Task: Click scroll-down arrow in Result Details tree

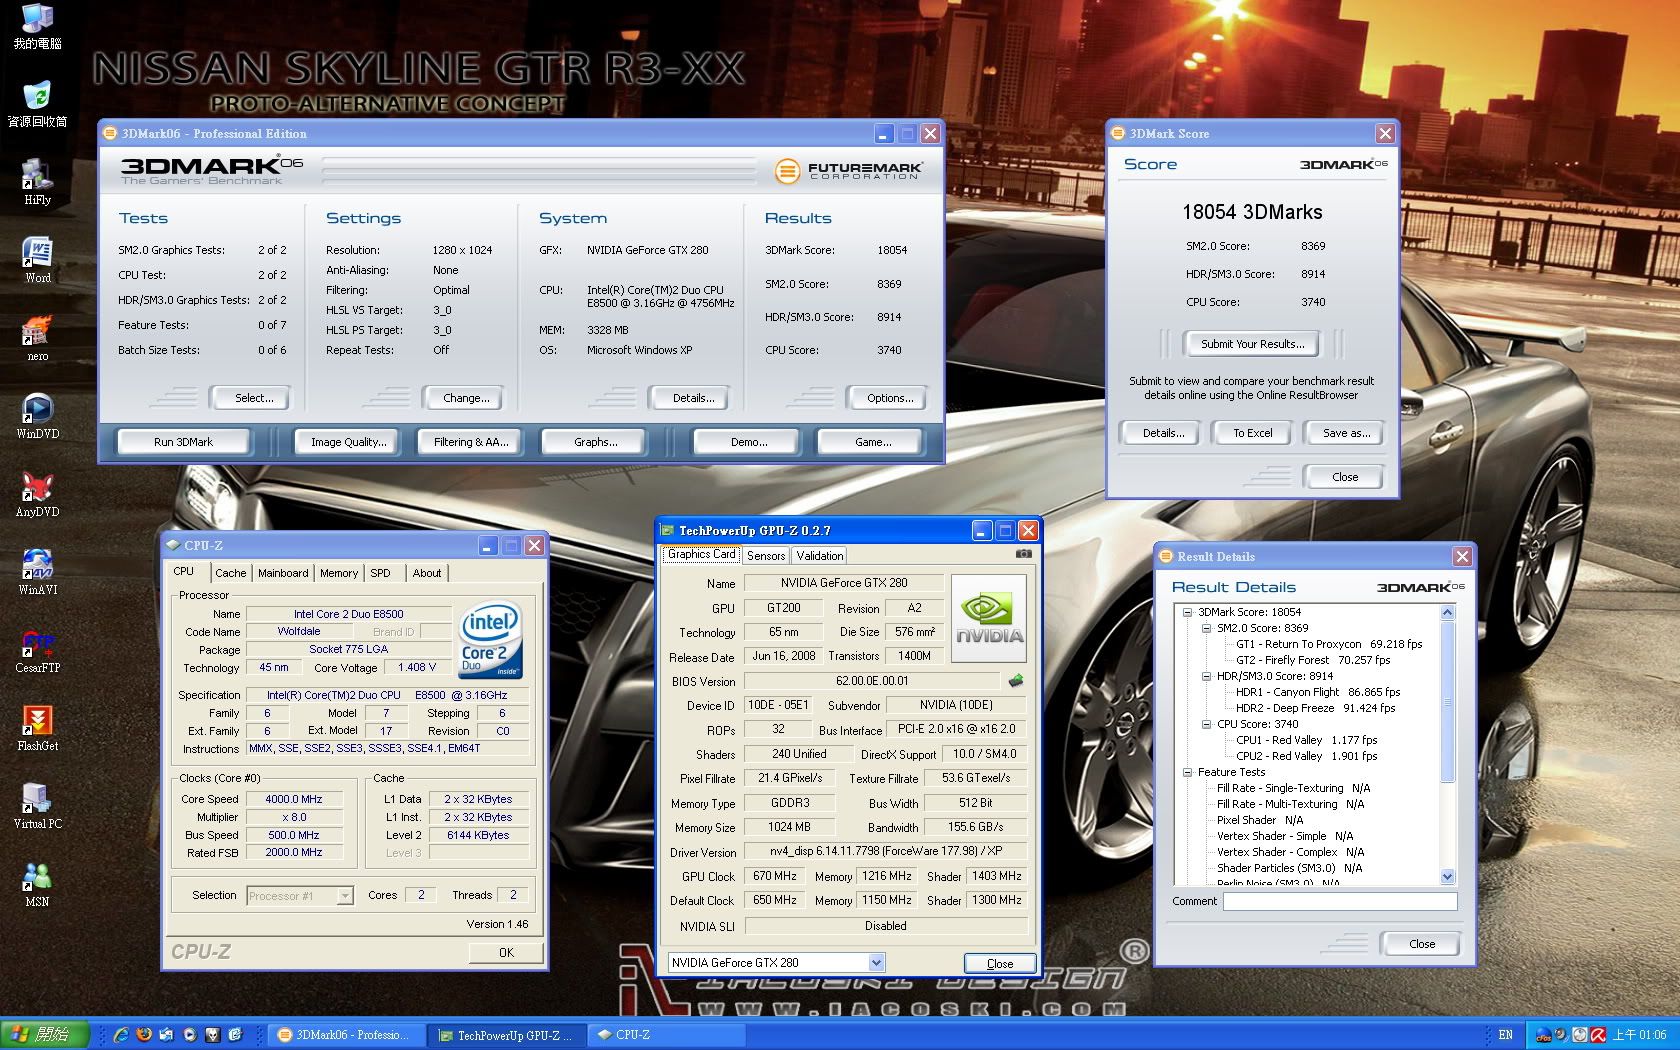Action: (1447, 876)
